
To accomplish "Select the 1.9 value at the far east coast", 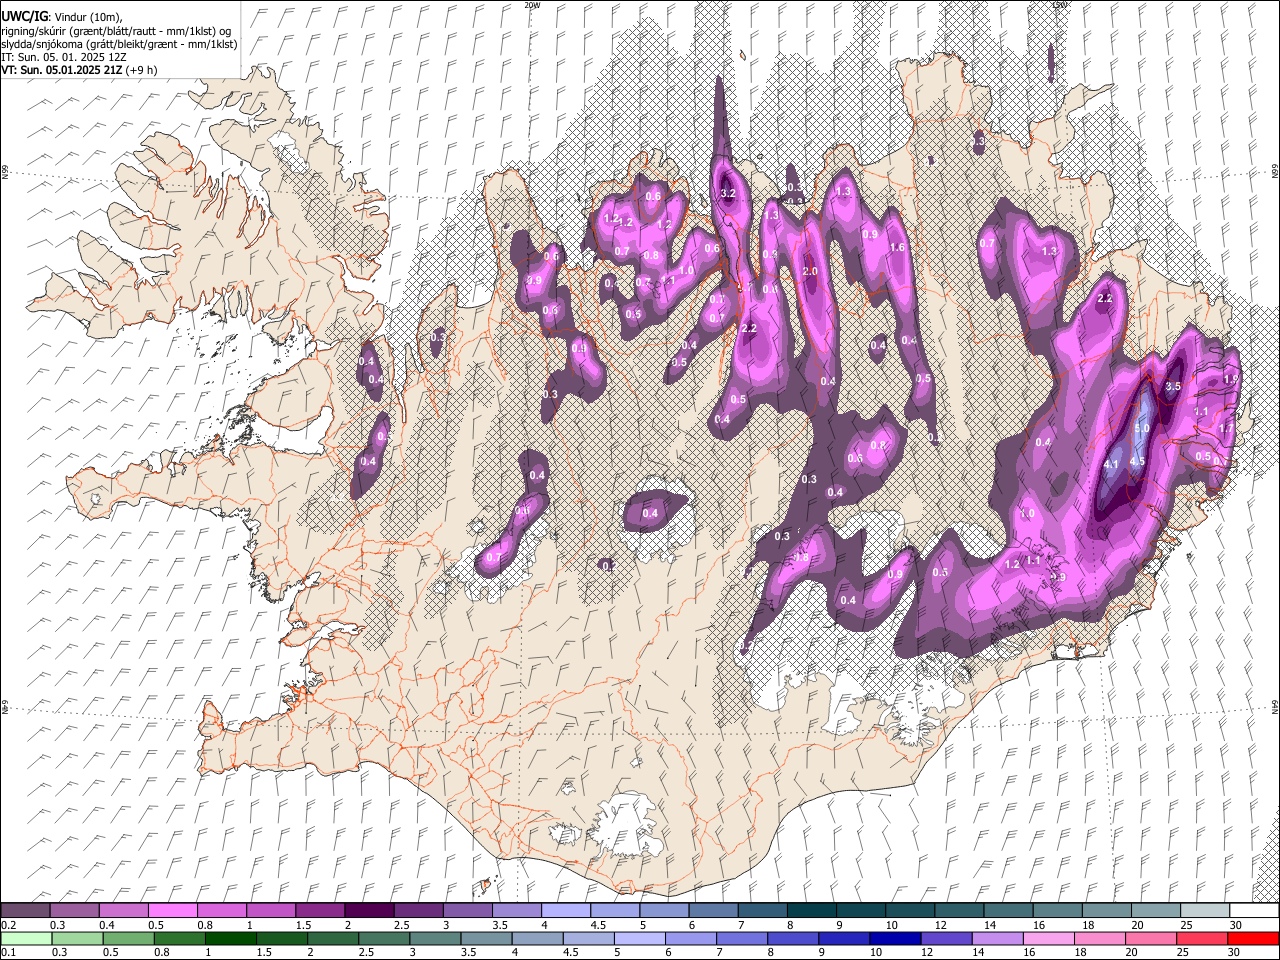I will coord(1231,379).
